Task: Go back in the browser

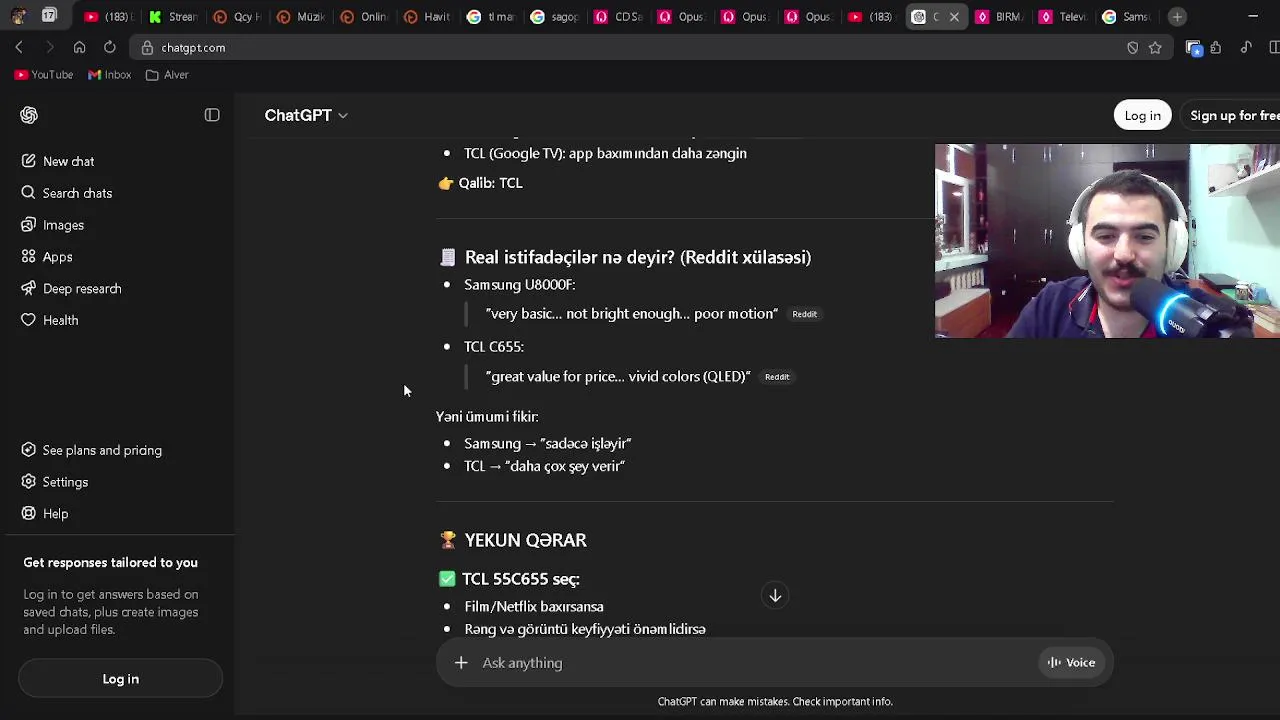Action: (19, 47)
